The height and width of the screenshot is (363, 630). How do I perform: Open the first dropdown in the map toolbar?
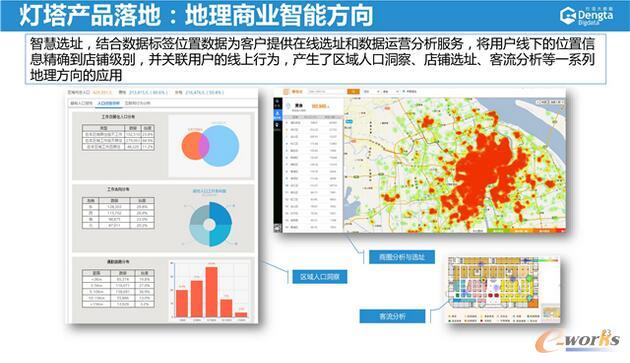pyautogui.click(x=371, y=92)
